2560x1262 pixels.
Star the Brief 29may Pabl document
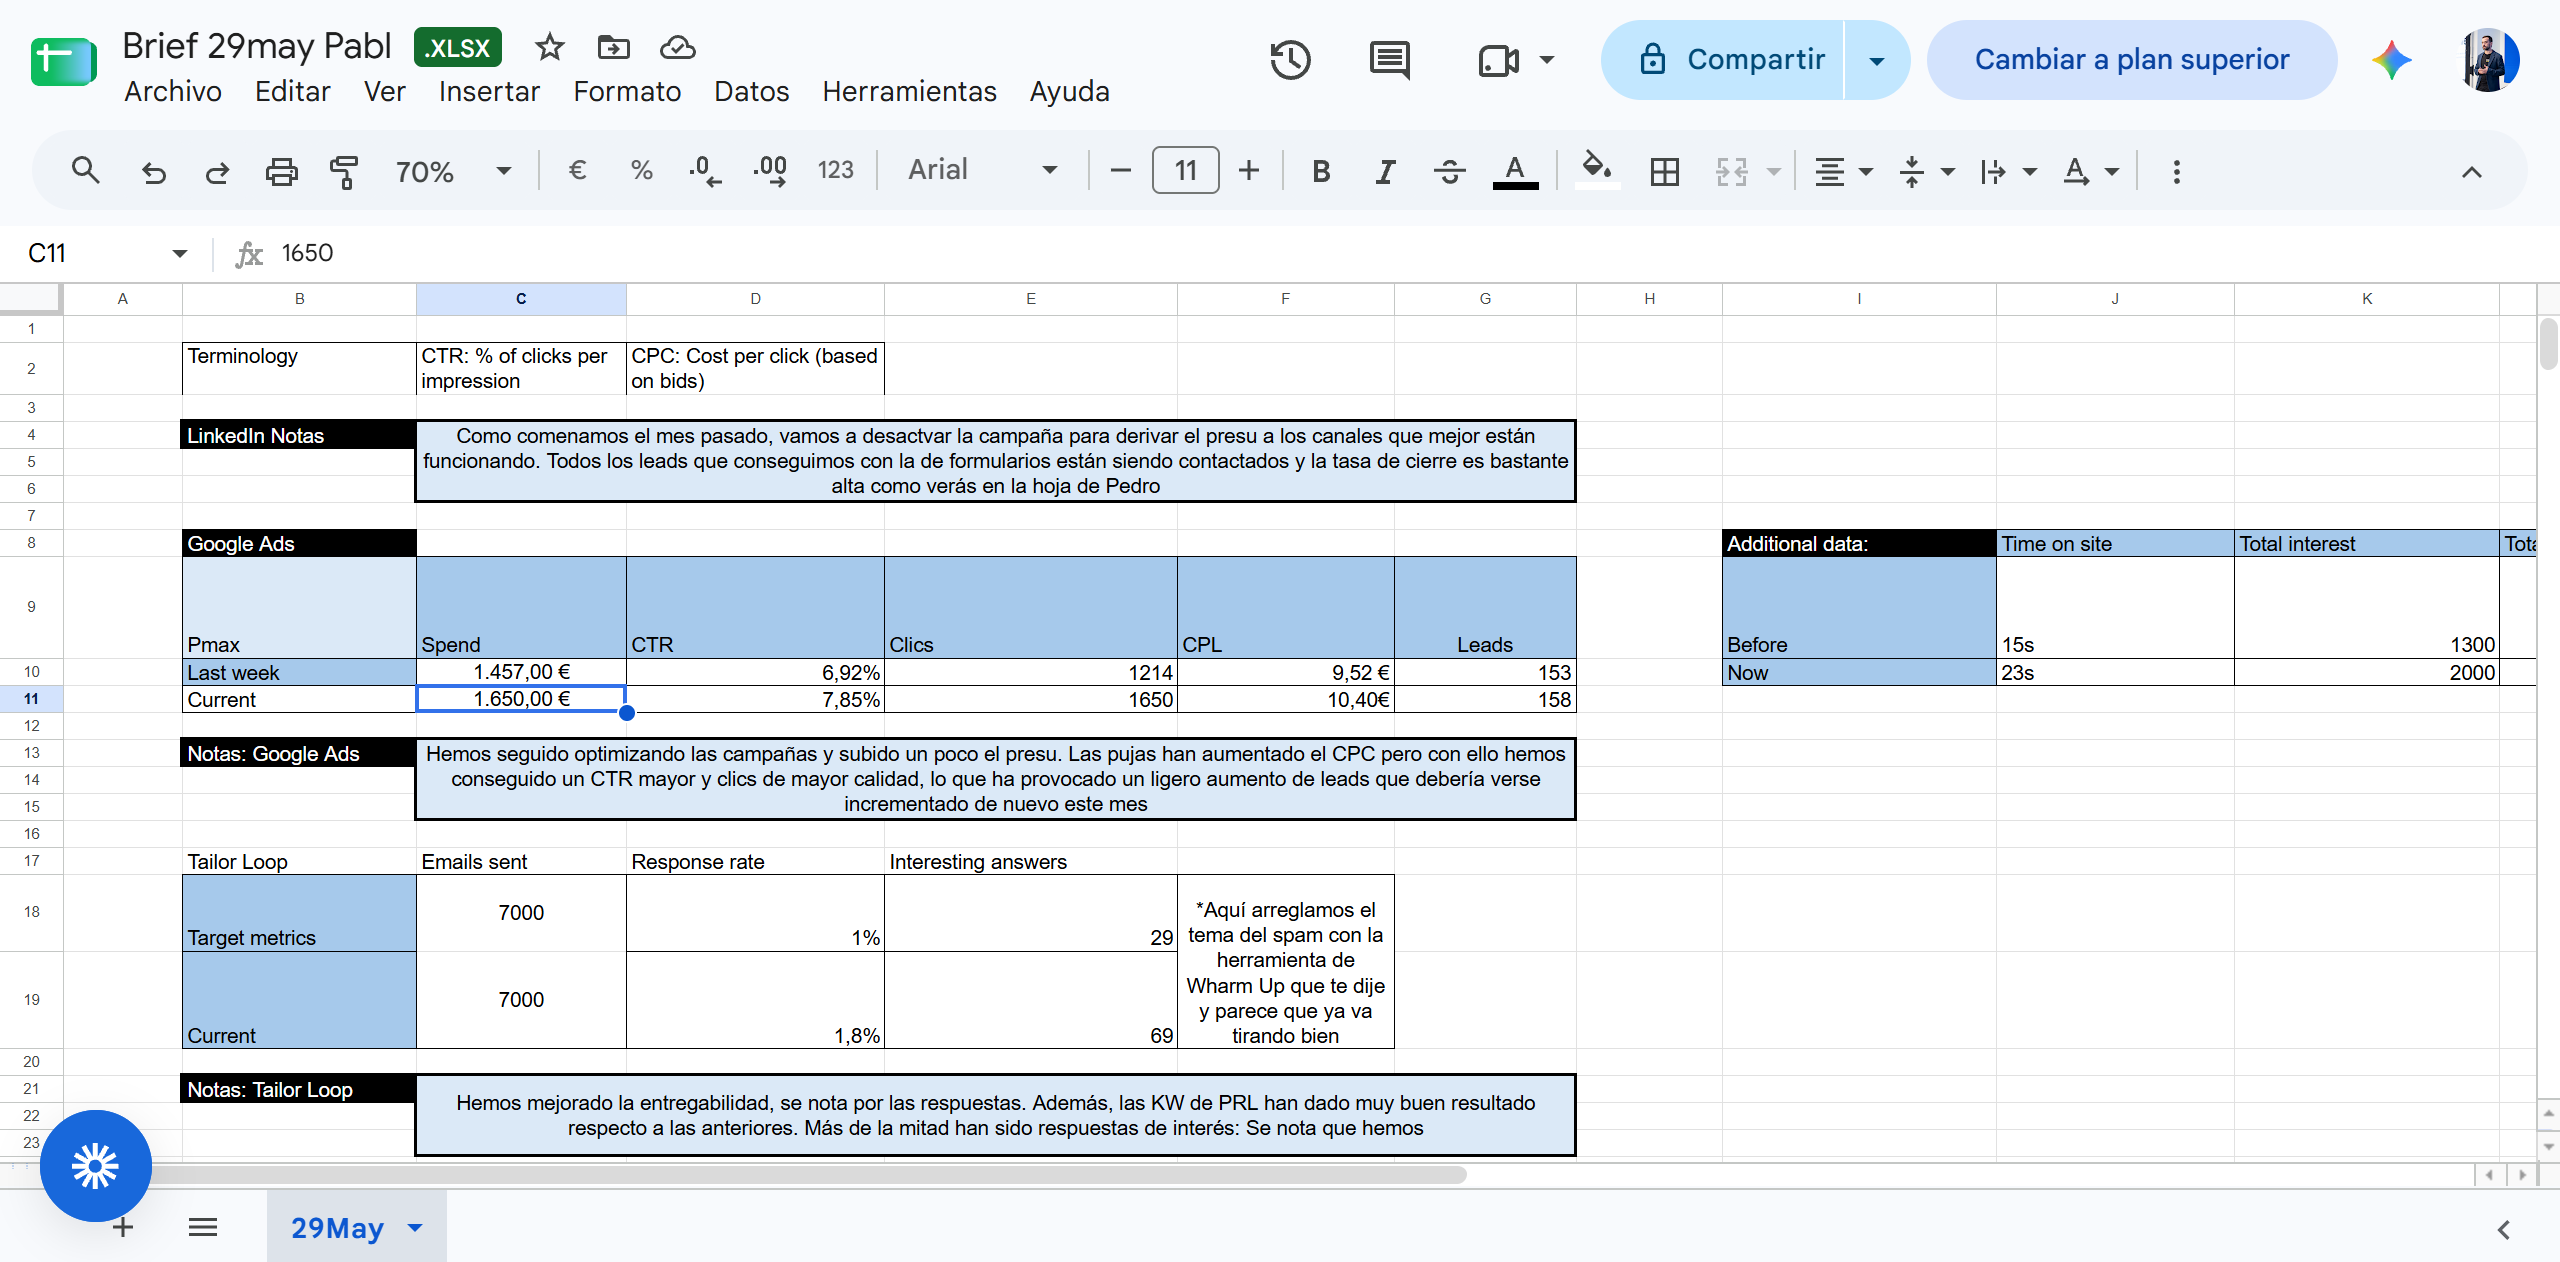tap(549, 47)
